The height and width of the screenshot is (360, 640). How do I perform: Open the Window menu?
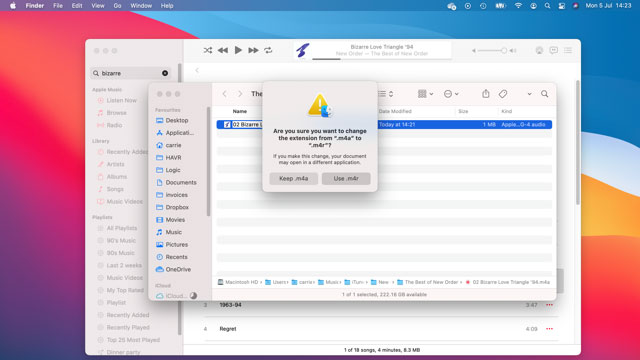point(141,6)
